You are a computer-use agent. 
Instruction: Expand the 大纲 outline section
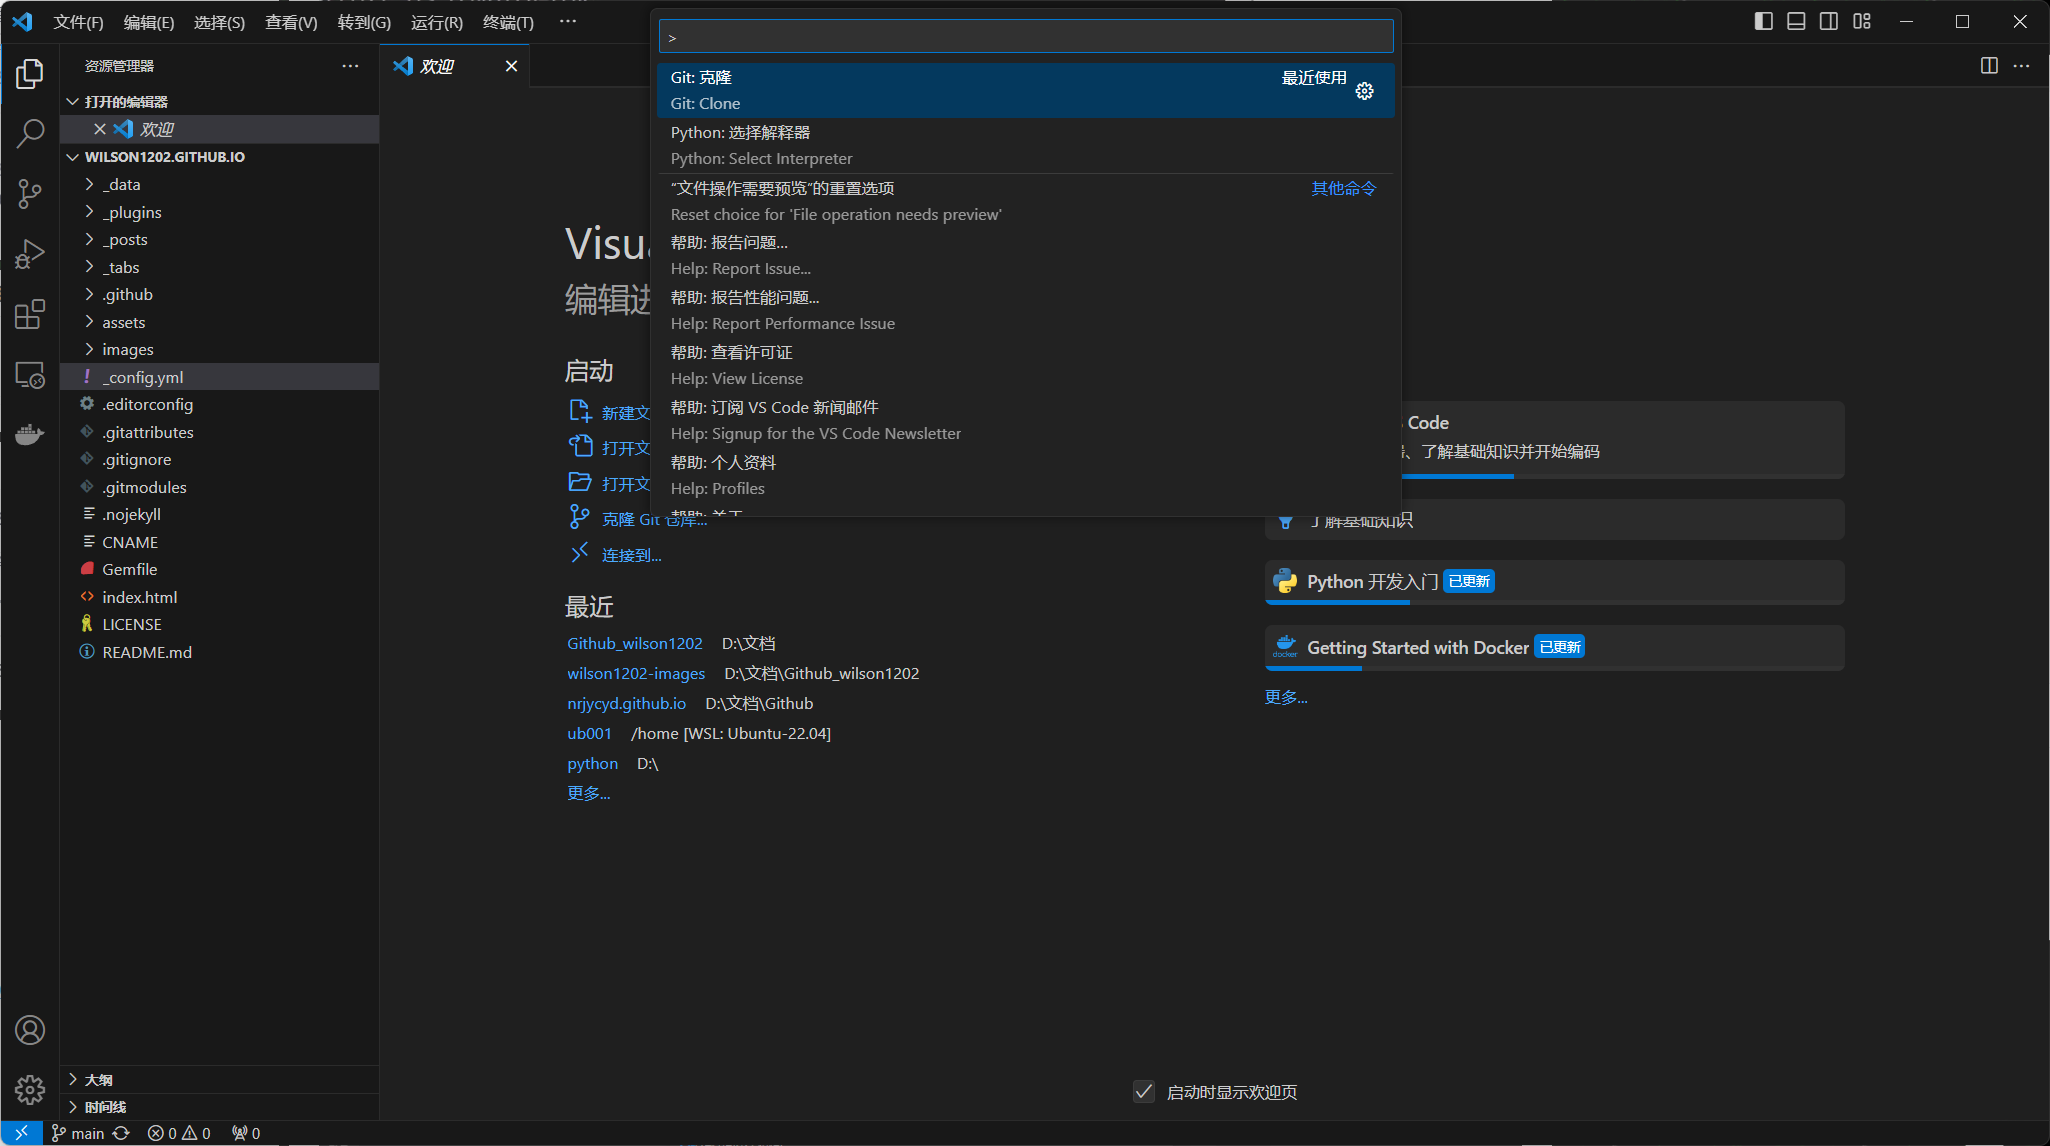click(98, 1080)
